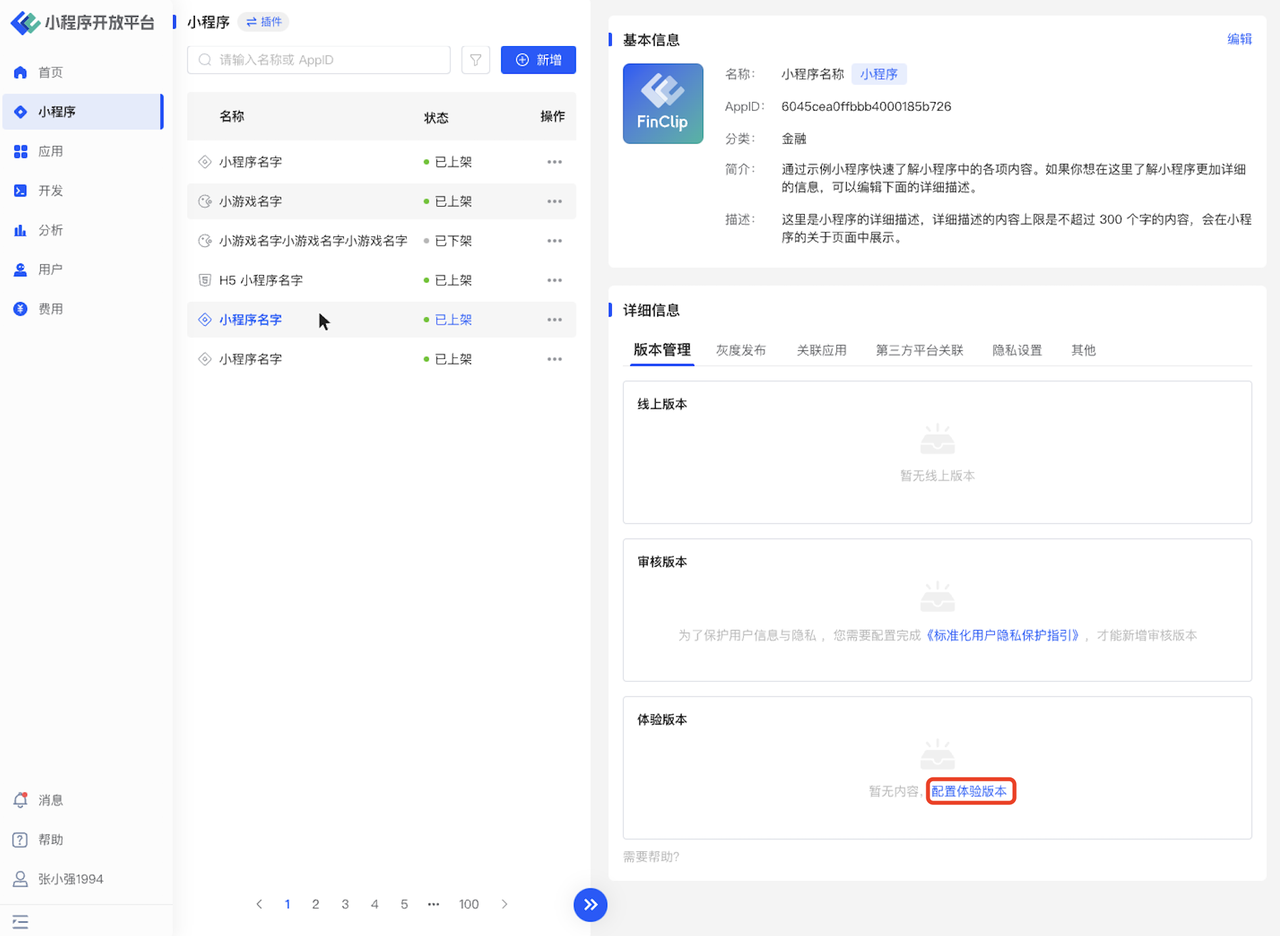Click the 配置体验版本 link
Screen dimensions: 1280x936
pos(970,791)
